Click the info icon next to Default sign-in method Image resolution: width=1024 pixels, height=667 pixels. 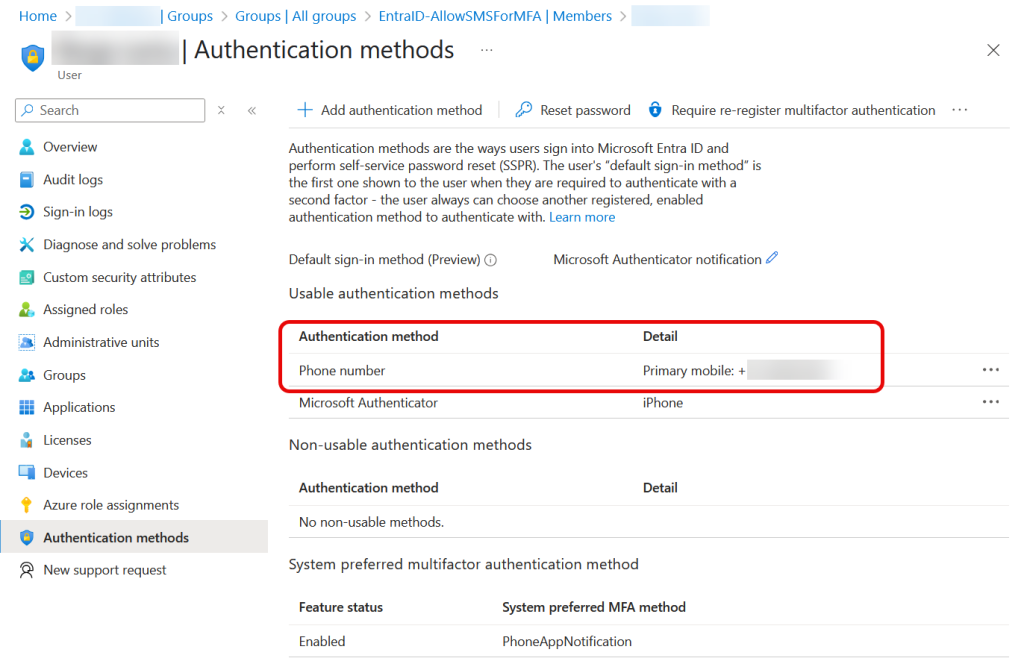[x=491, y=260]
